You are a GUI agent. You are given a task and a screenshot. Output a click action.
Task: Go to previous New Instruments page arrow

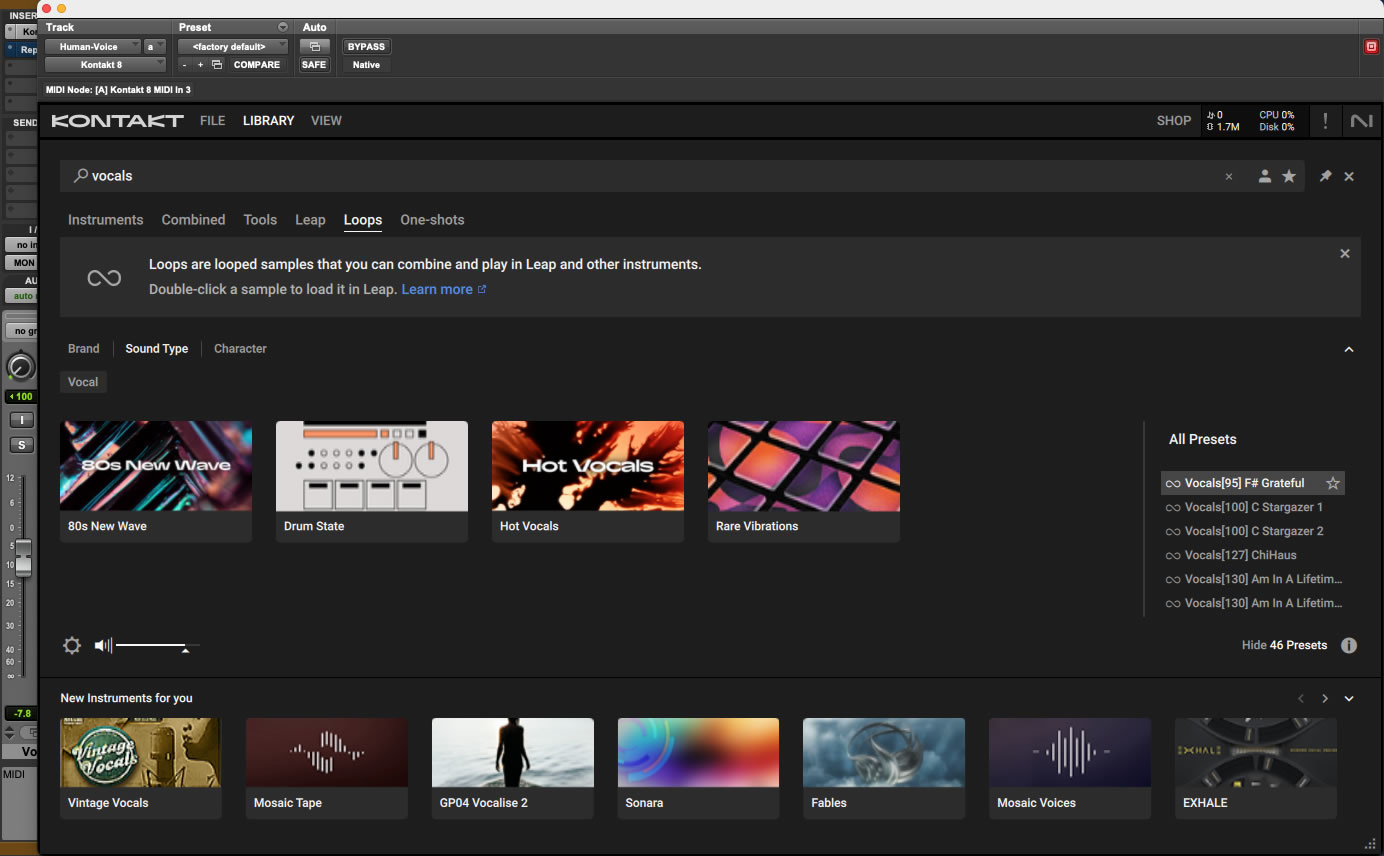pyautogui.click(x=1301, y=698)
